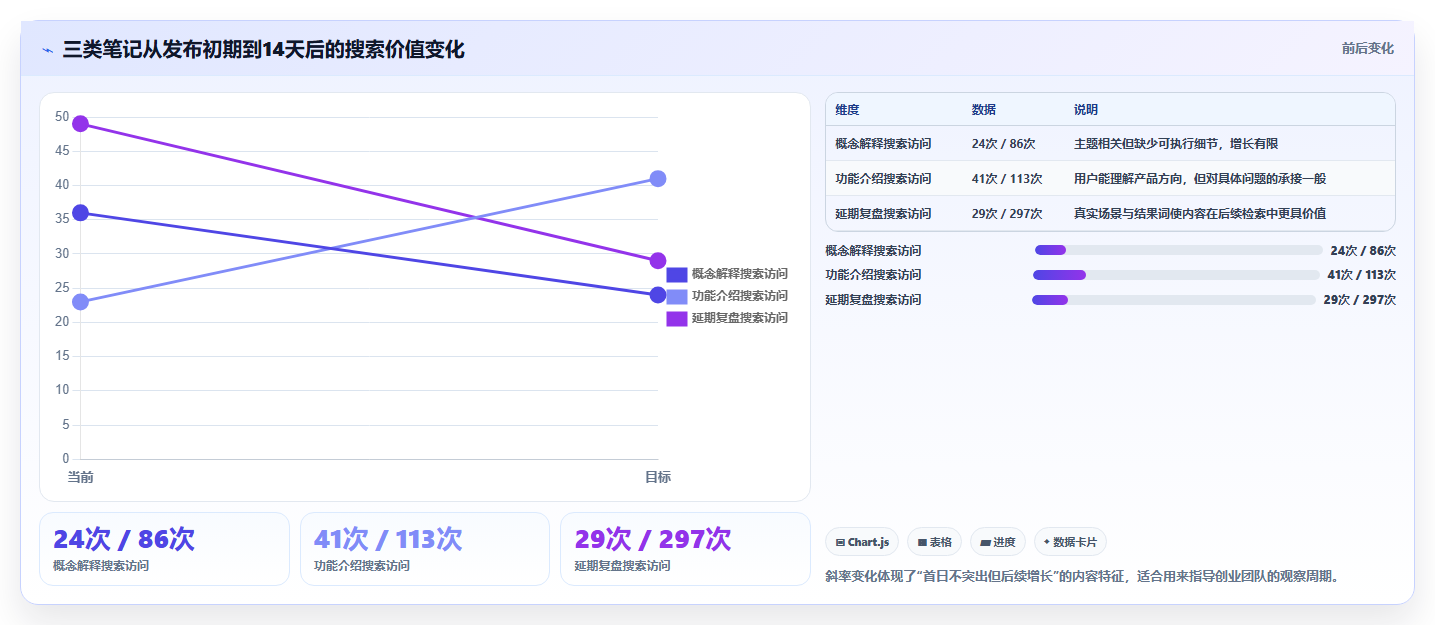Select table row label 延期复盘搜索访问
Screen dimensions: 1435x625
coord(883,214)
